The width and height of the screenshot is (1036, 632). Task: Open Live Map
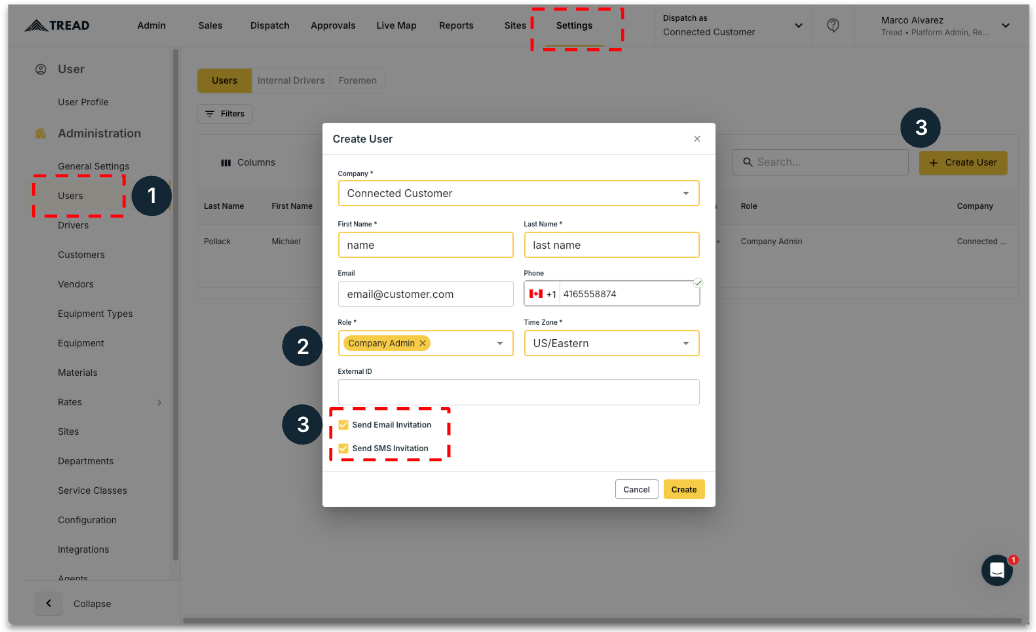pyautogui.click(x=396, y=26)
